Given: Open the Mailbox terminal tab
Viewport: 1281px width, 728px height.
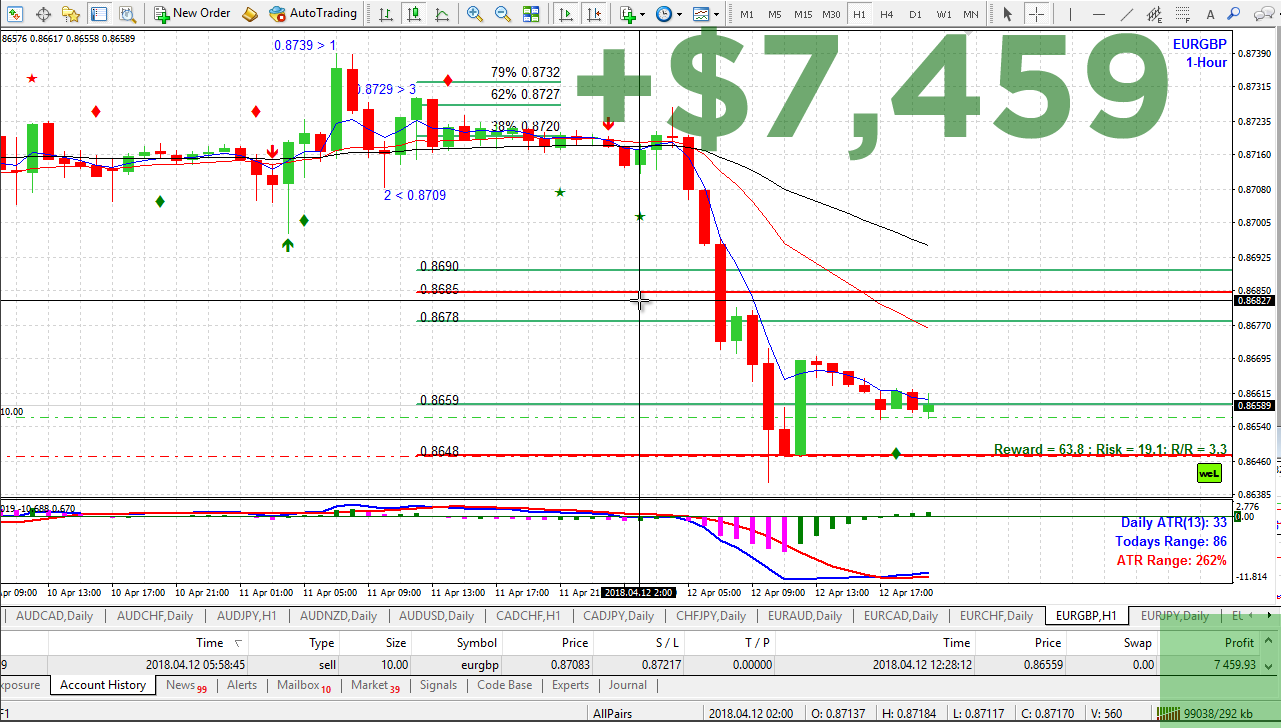Looking at the screenshot, I should click(304, 685).
